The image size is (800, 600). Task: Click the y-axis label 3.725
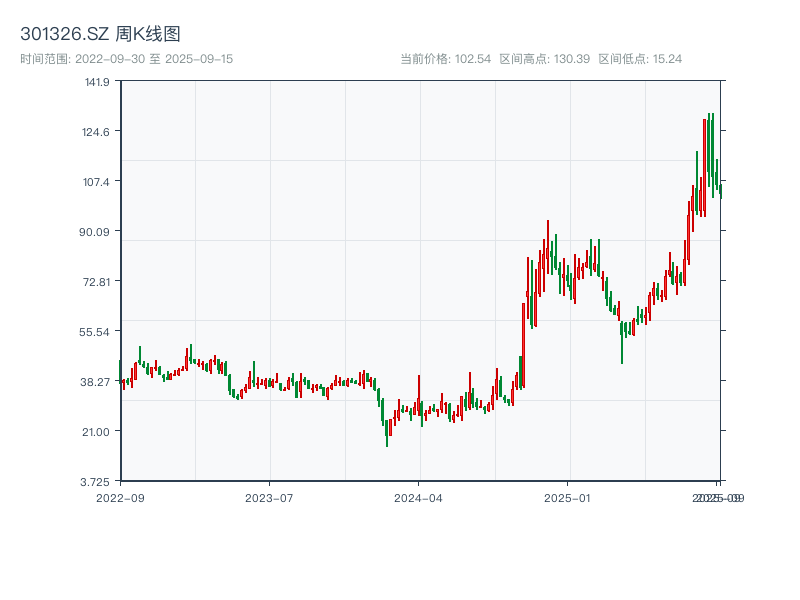click(x=95, y=482)
